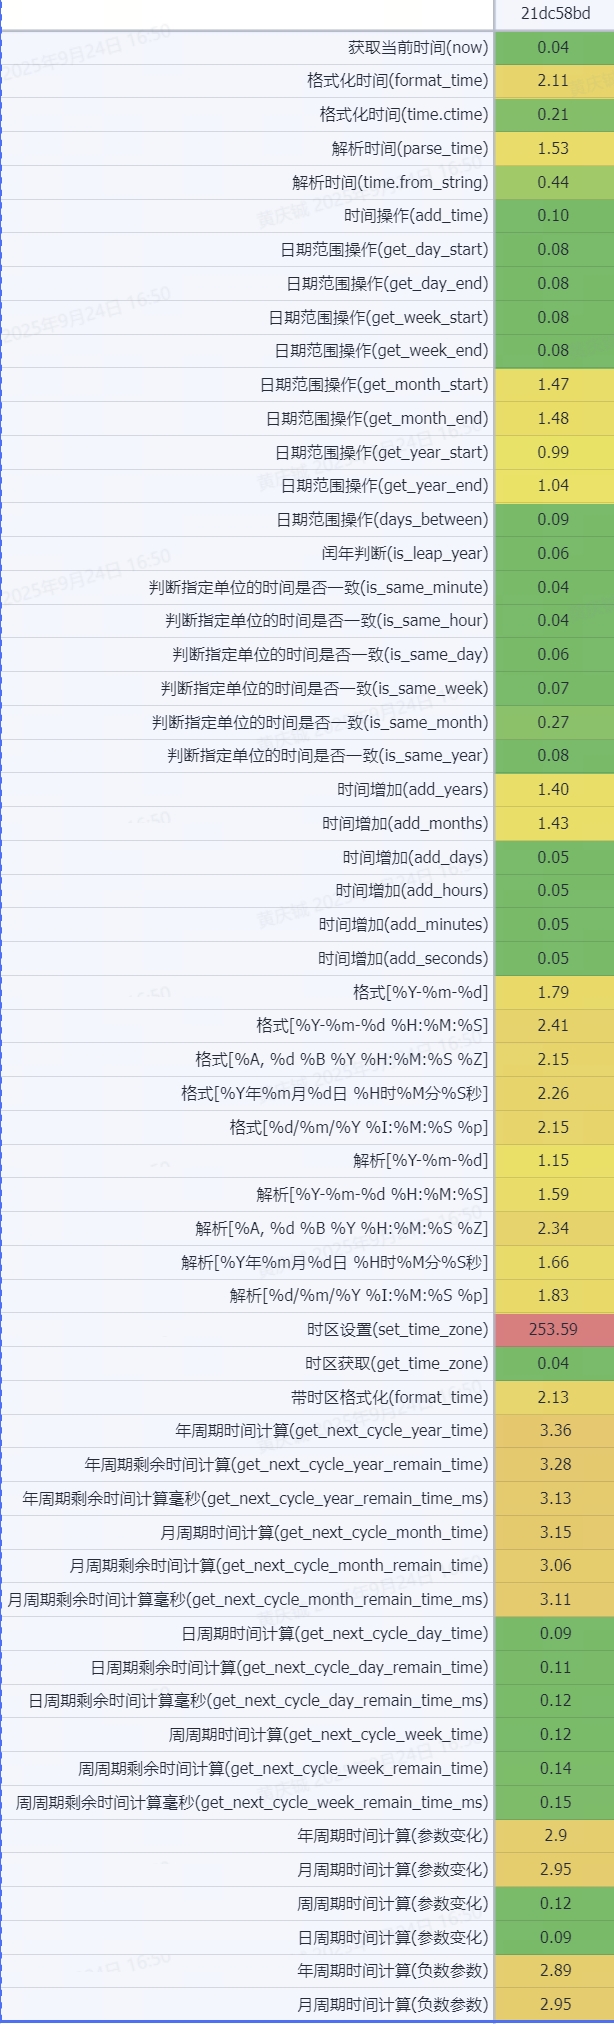Select the 带时区格式化(format_time) value 2.13
Screen dimensions: 614x2024
(553, 1397)
